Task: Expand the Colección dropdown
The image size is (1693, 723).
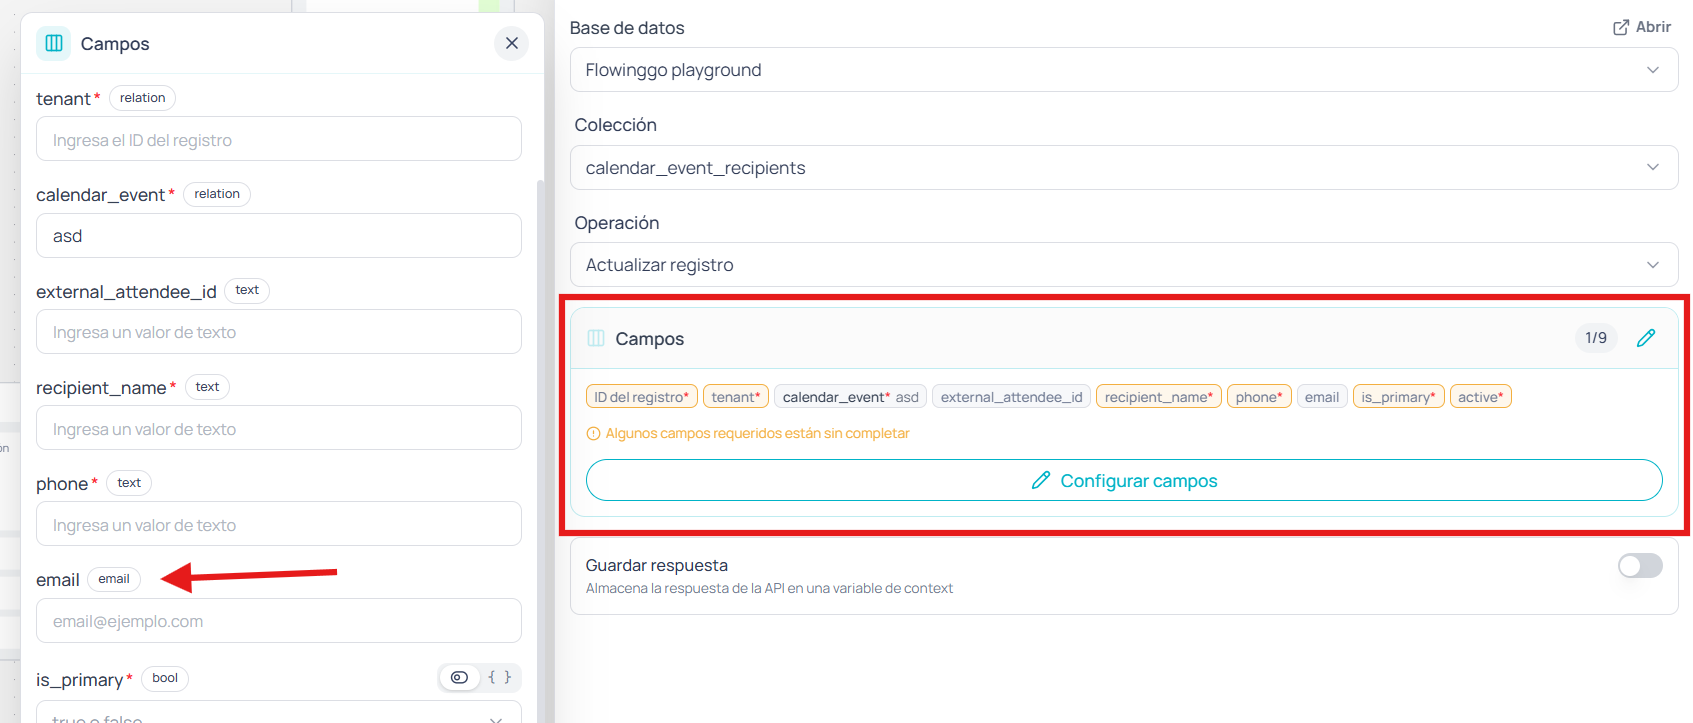Action: (x=1124, y=168)
